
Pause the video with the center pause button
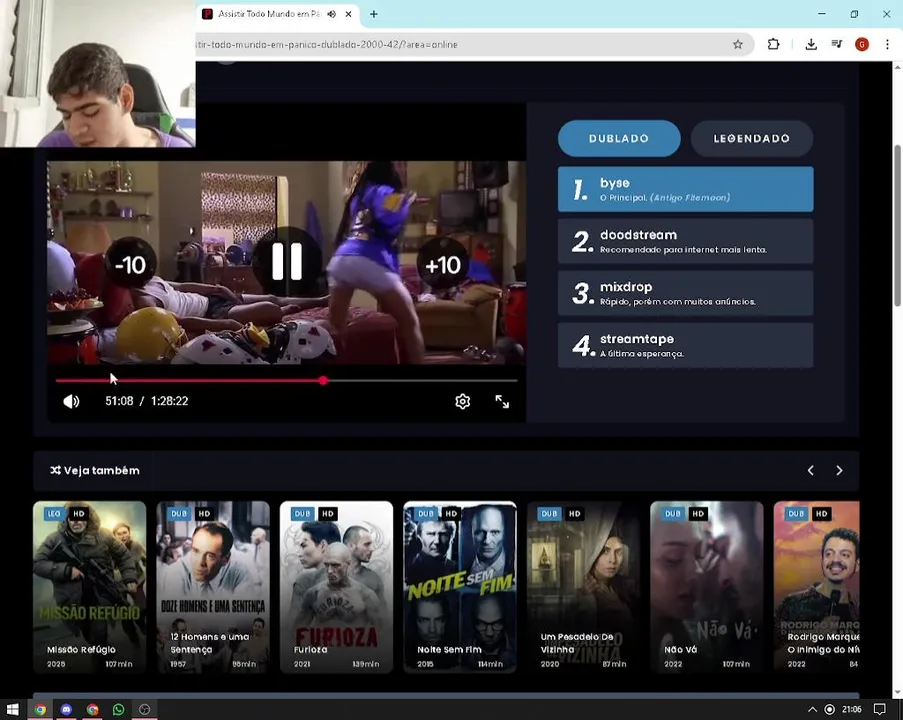[x=287, y=262]
